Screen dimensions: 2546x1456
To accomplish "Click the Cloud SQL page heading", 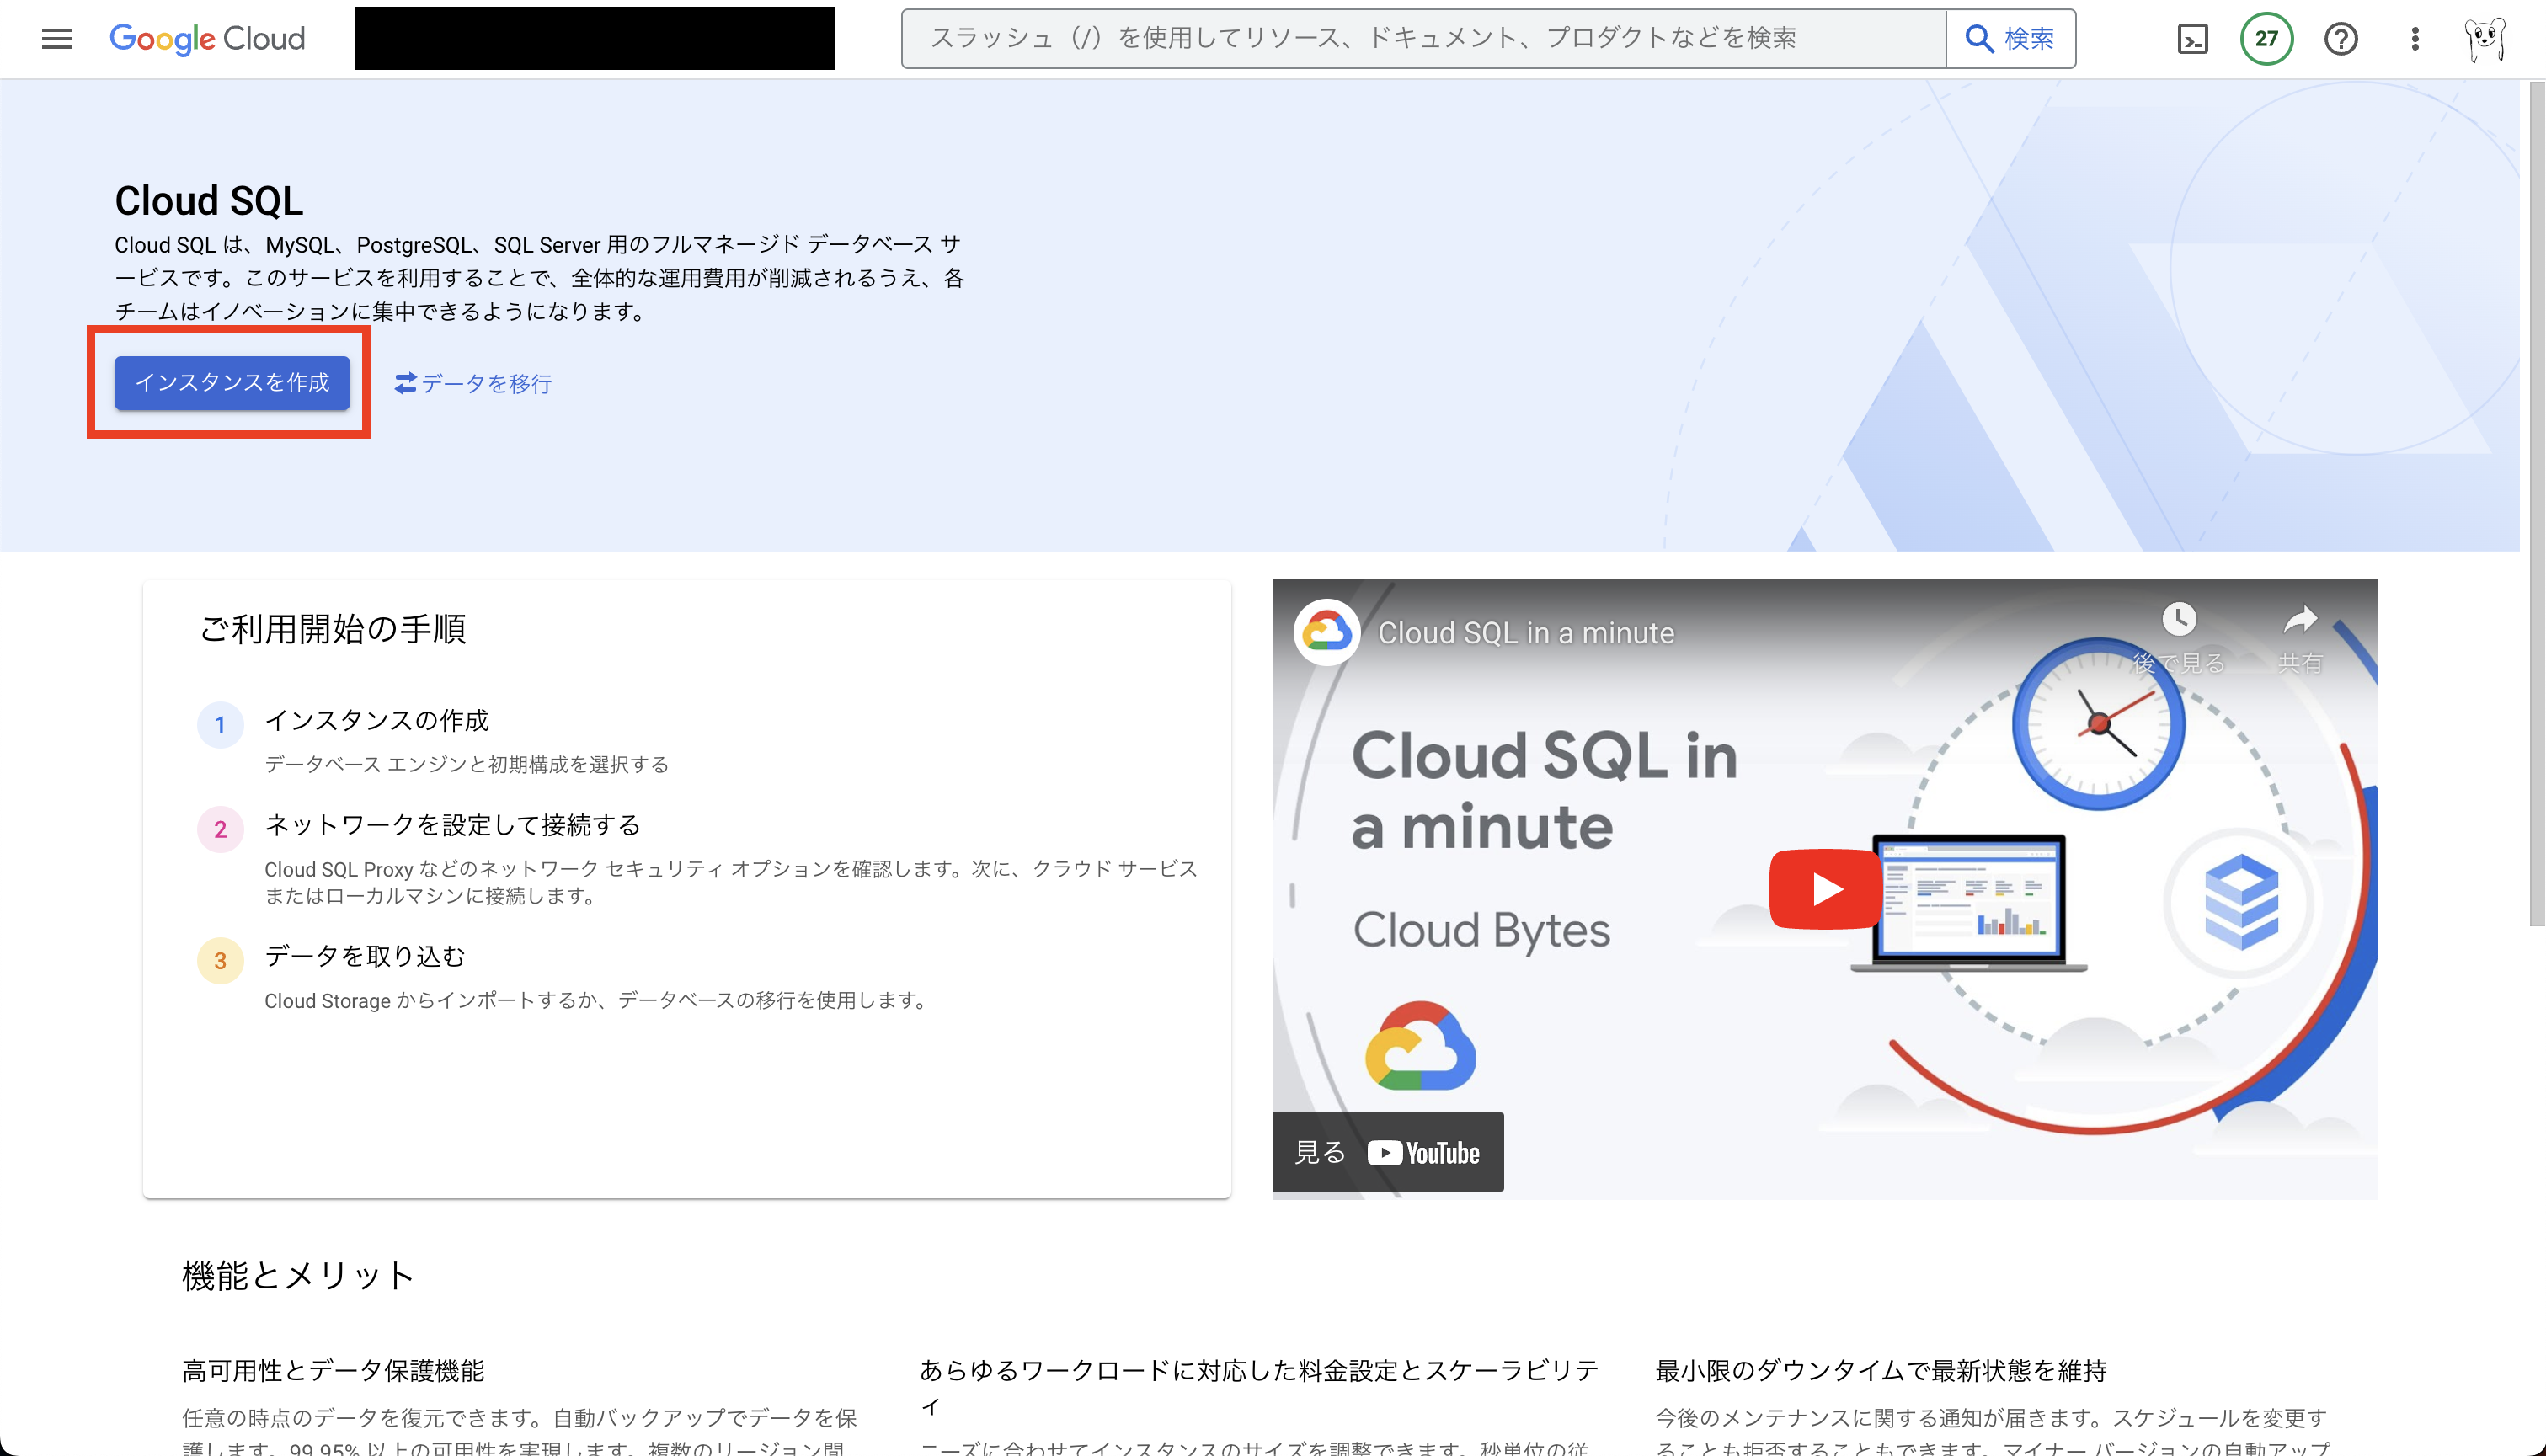I will click(209, 201).
